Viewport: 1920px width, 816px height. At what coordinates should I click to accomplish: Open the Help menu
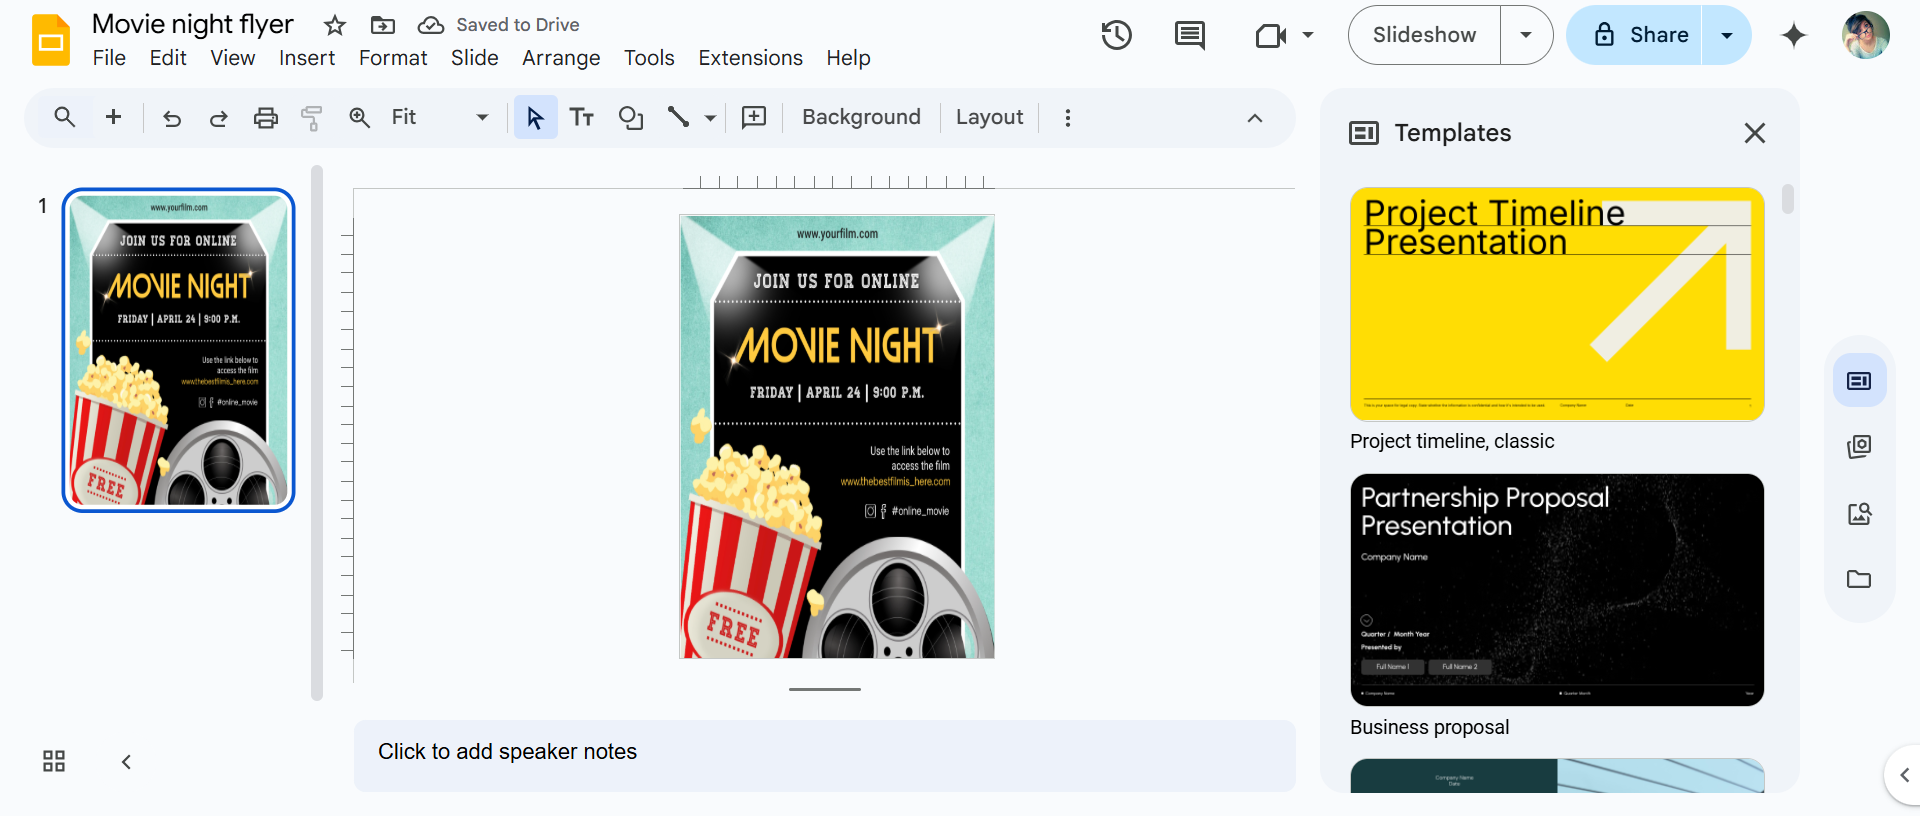coord(848,58)
